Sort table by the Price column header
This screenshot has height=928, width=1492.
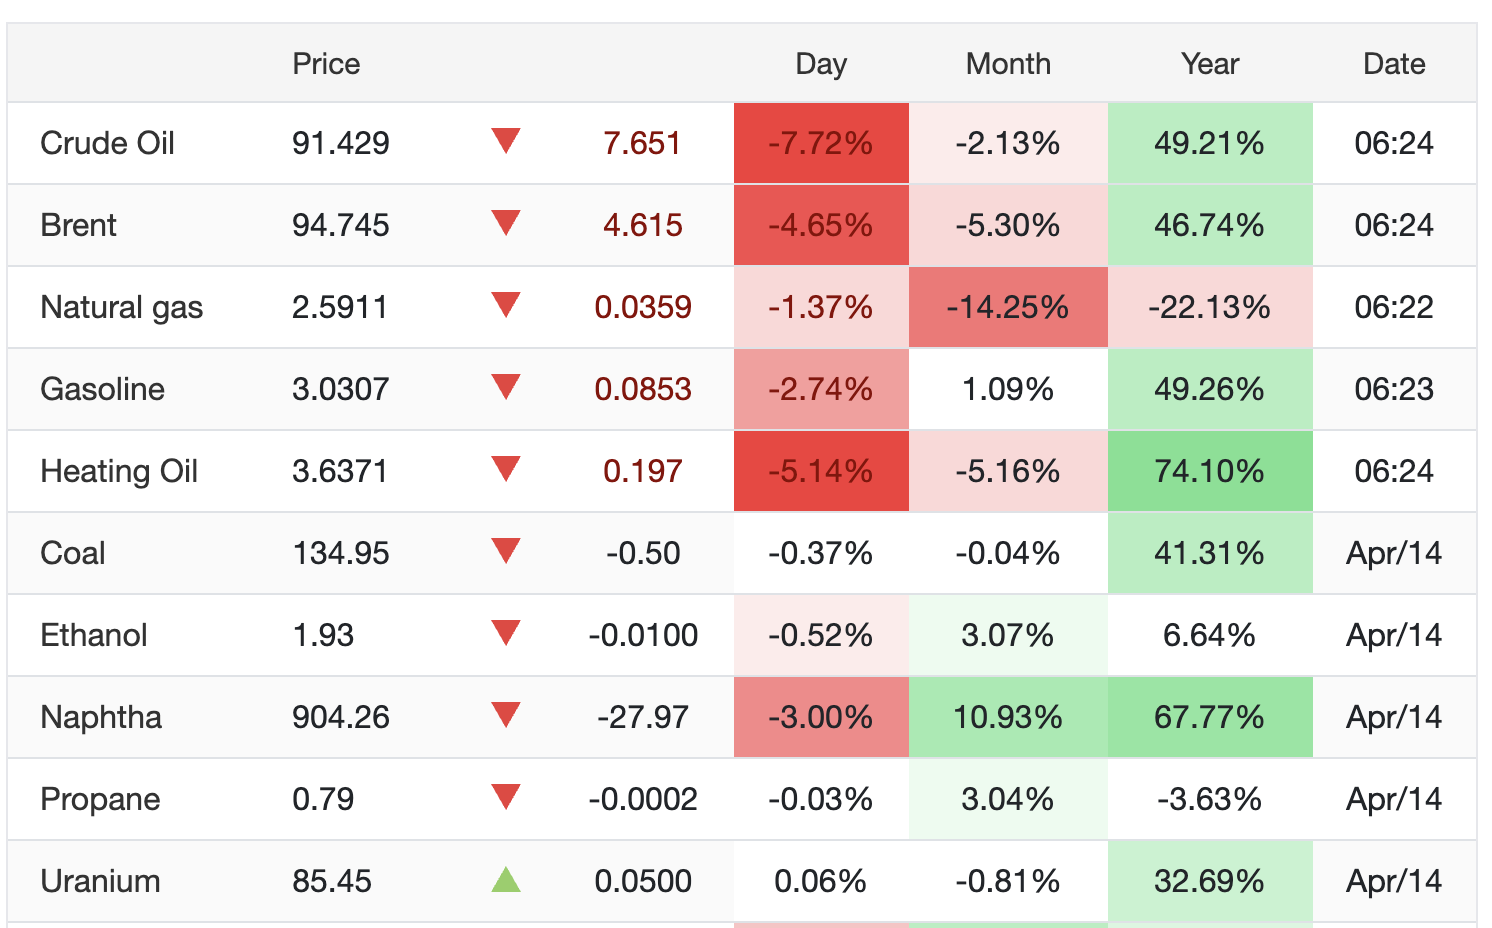tap(326, 64)
